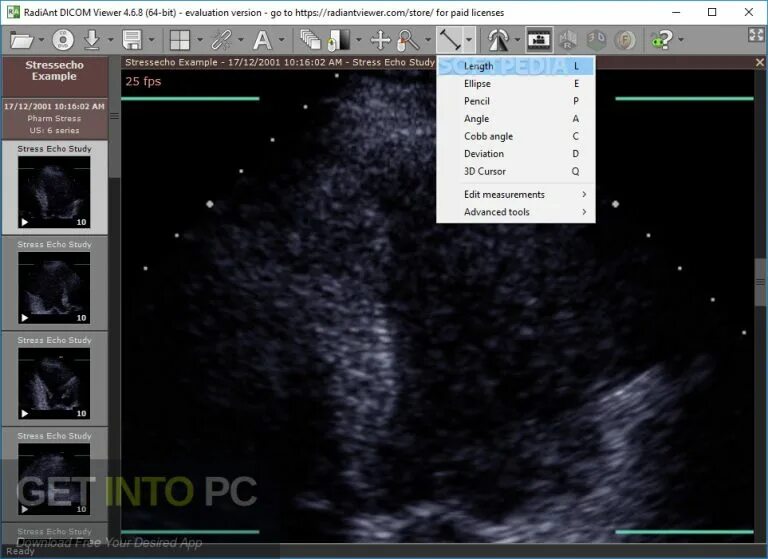
Task: Click the MPR reconstruction icon
Action: point(568,40)
